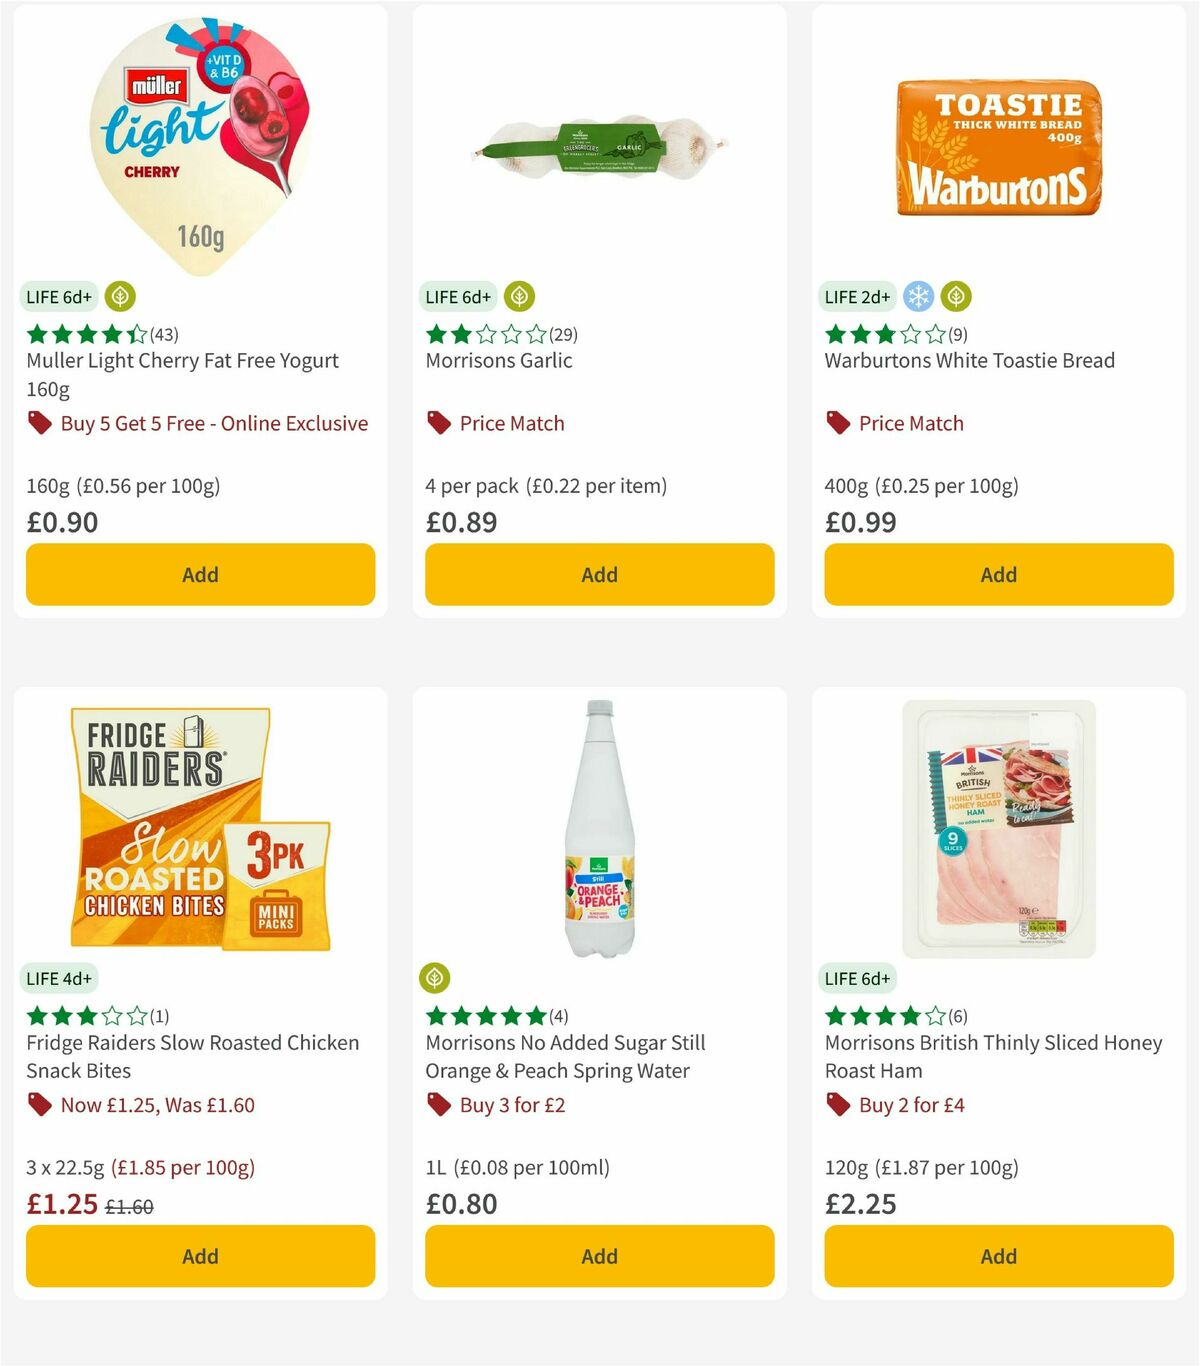Click Price Match on Warburtons bread

pos(912,423)
